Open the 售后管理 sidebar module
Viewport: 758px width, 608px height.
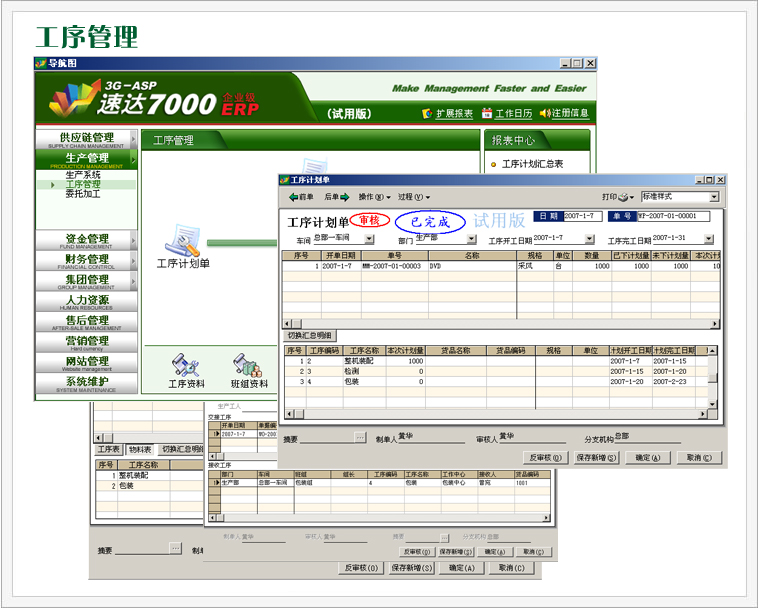[x=86, y=322]
